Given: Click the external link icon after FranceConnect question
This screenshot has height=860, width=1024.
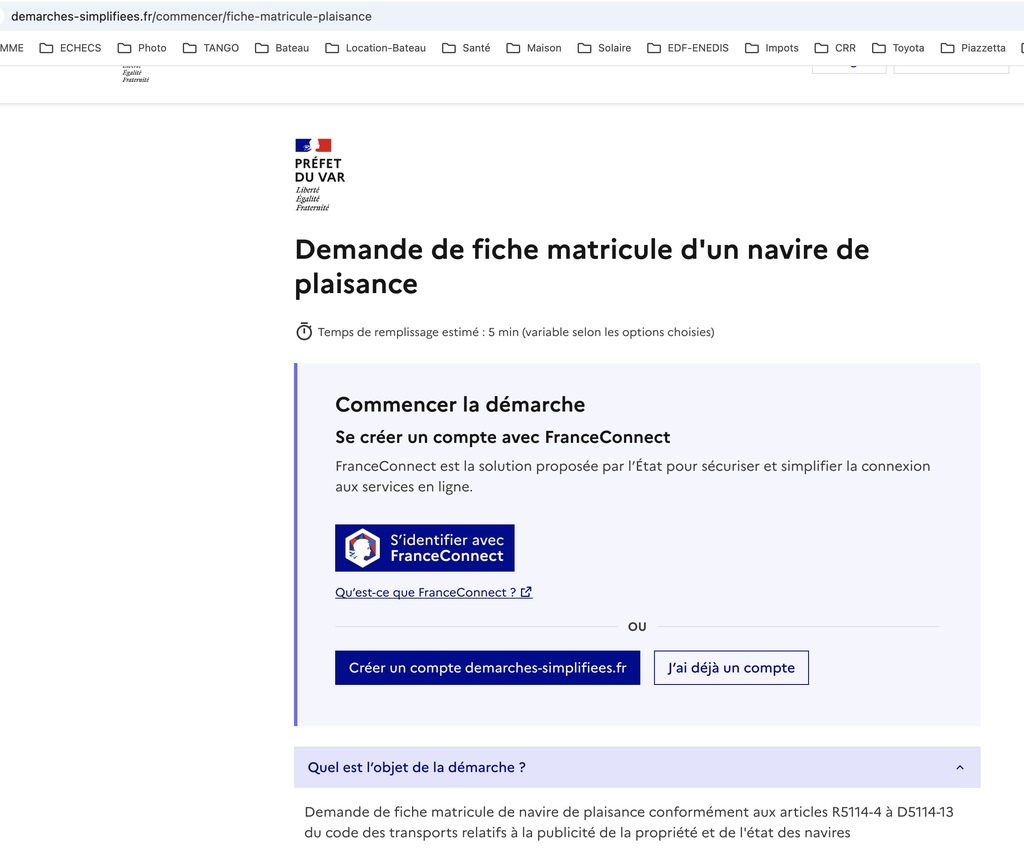Looking at the screenshot, I should point(526,592).
